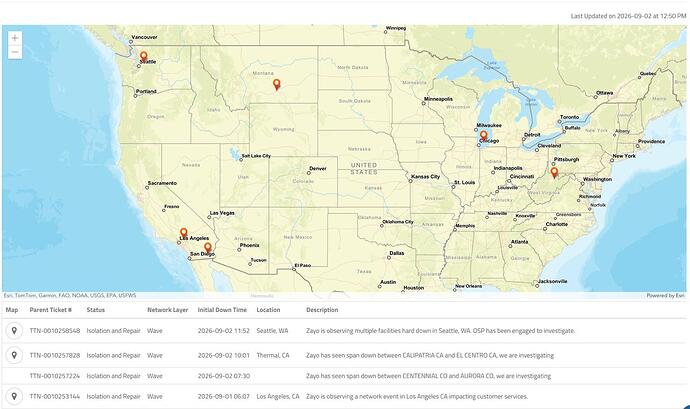Zoom in on the map with plus button
The height and width of the screenshot is (409, 690).
point(15,38)
